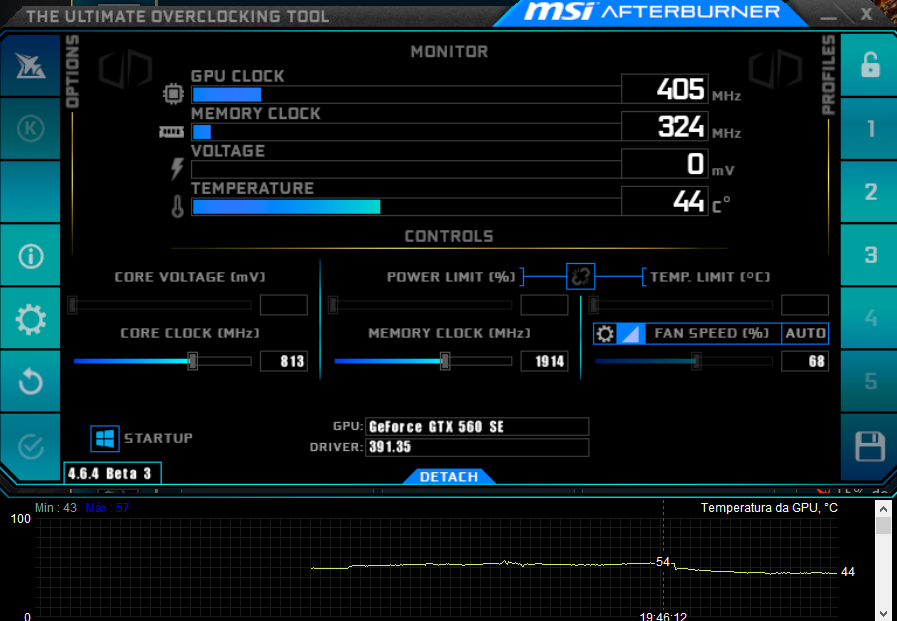
Task: Click the graph scrollbar up arrow
Action: pos(883,508)
